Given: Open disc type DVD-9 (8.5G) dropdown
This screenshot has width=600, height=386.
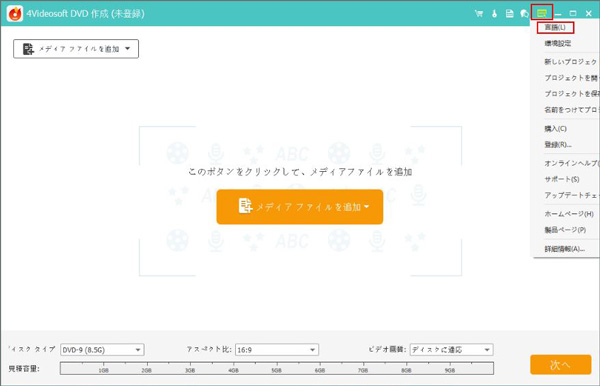Looking at the screenshot, I should point(102,350).
